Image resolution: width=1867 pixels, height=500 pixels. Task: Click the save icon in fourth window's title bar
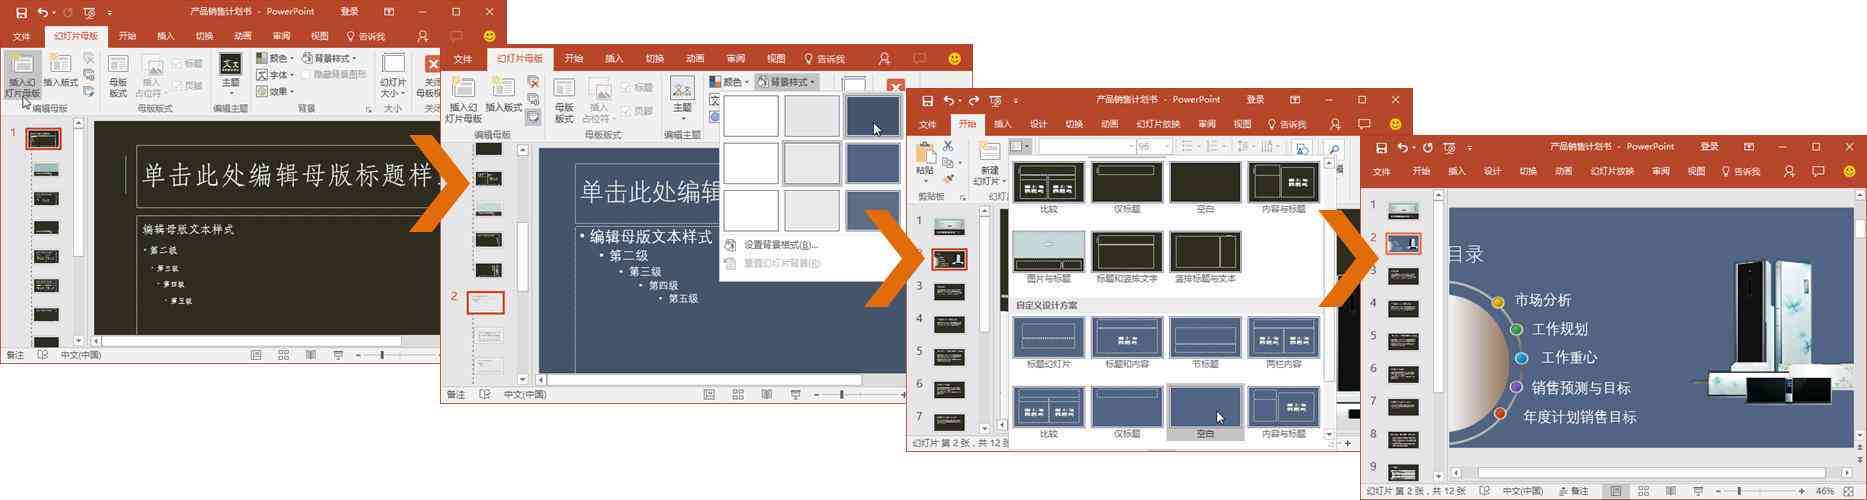coord(1381,147)
